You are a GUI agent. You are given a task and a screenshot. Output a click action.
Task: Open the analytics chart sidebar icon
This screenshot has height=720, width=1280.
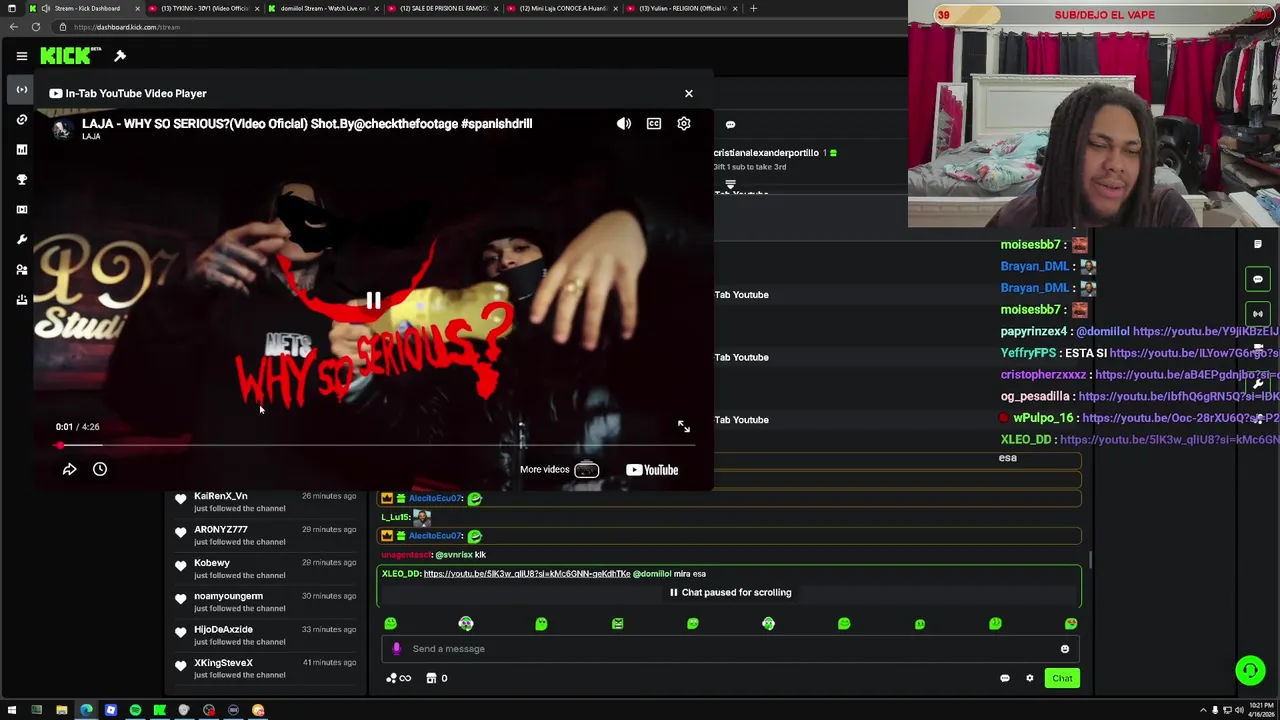tap(21, 149)
